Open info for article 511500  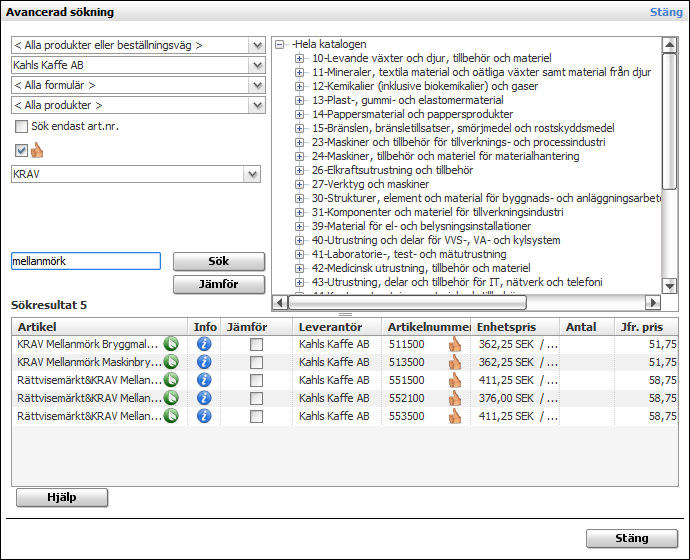pos(204,344)
